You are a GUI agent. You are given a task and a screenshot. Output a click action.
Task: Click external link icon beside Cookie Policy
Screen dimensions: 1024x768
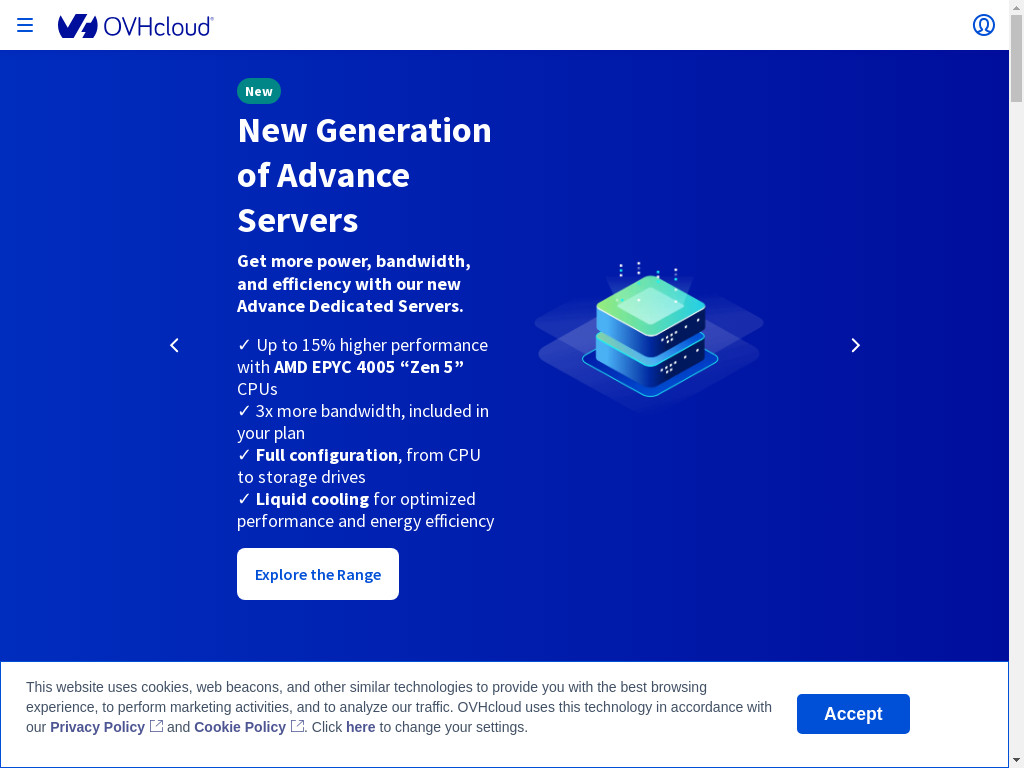298,727
